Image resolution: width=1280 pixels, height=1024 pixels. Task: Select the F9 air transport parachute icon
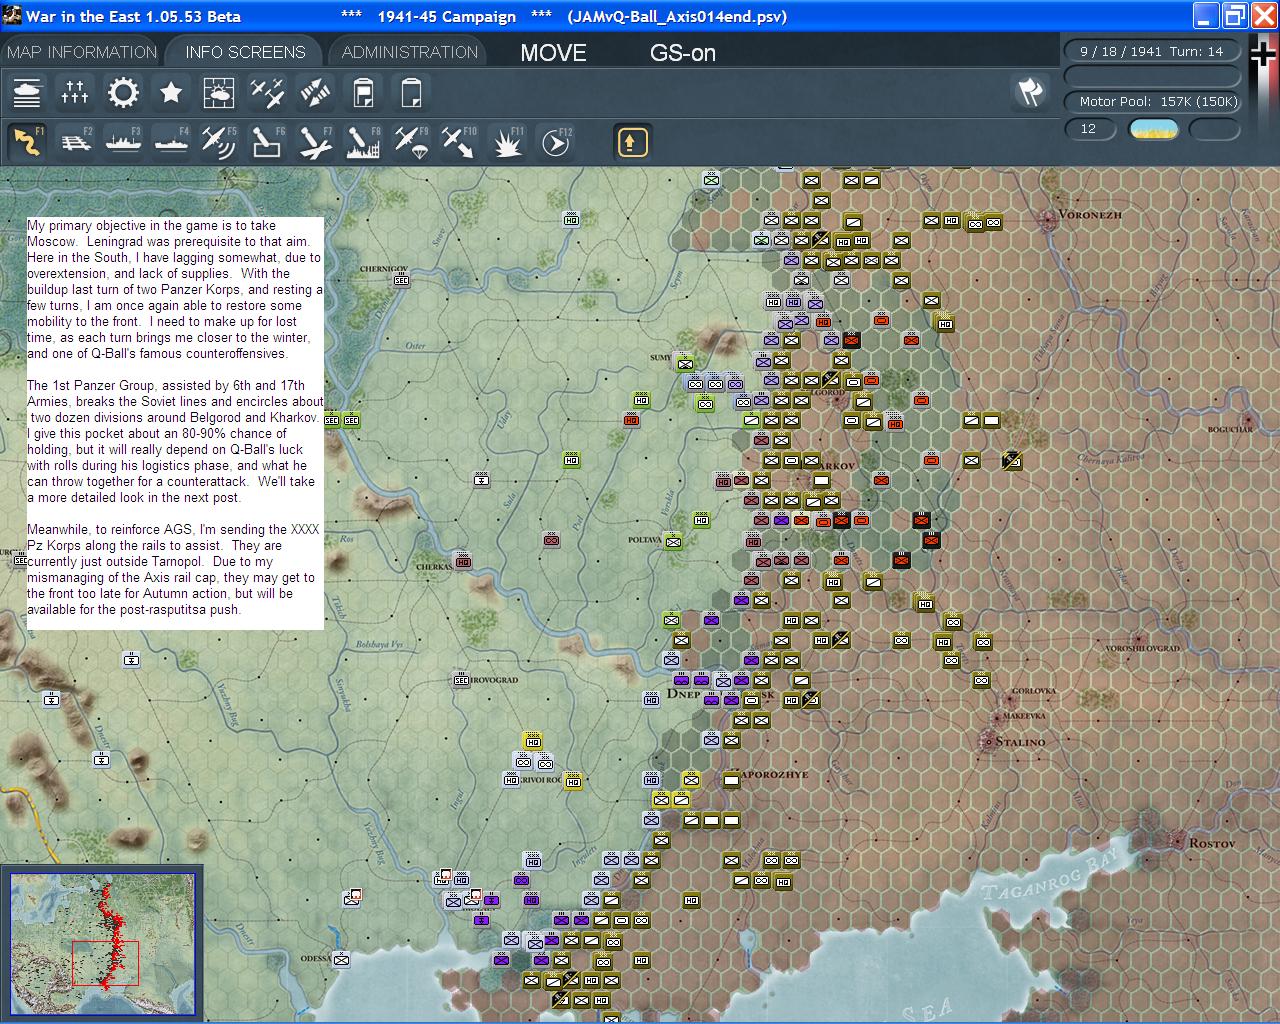coord(411,142)
